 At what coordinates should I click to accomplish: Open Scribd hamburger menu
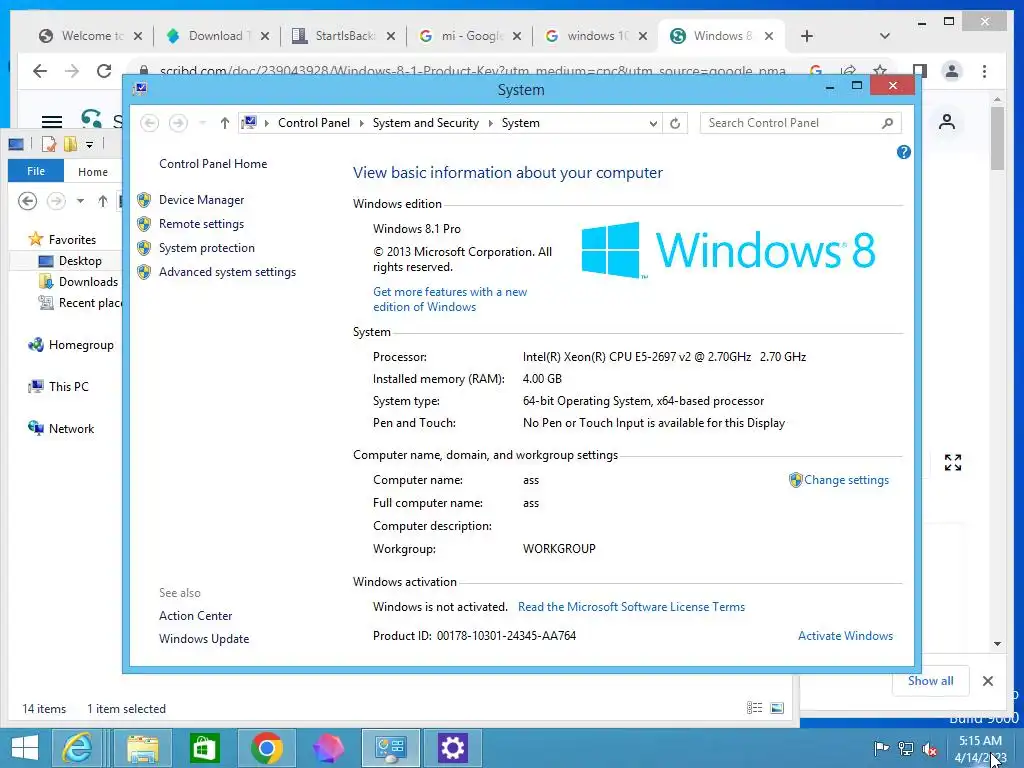point(52,121)
